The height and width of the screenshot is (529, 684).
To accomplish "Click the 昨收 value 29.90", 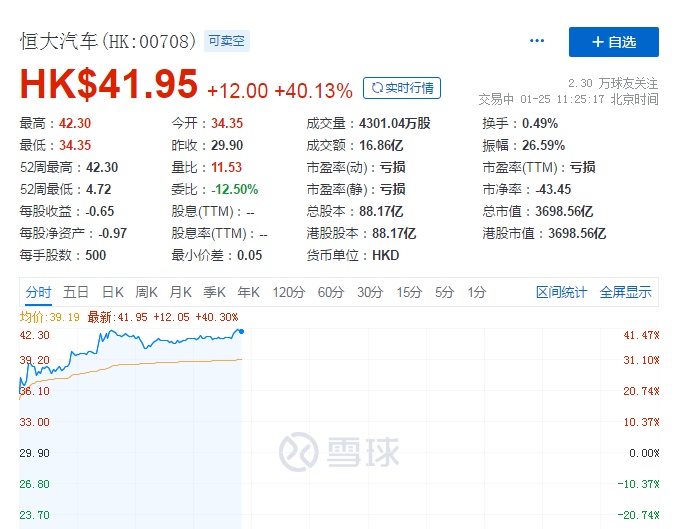I will [227, 145].
